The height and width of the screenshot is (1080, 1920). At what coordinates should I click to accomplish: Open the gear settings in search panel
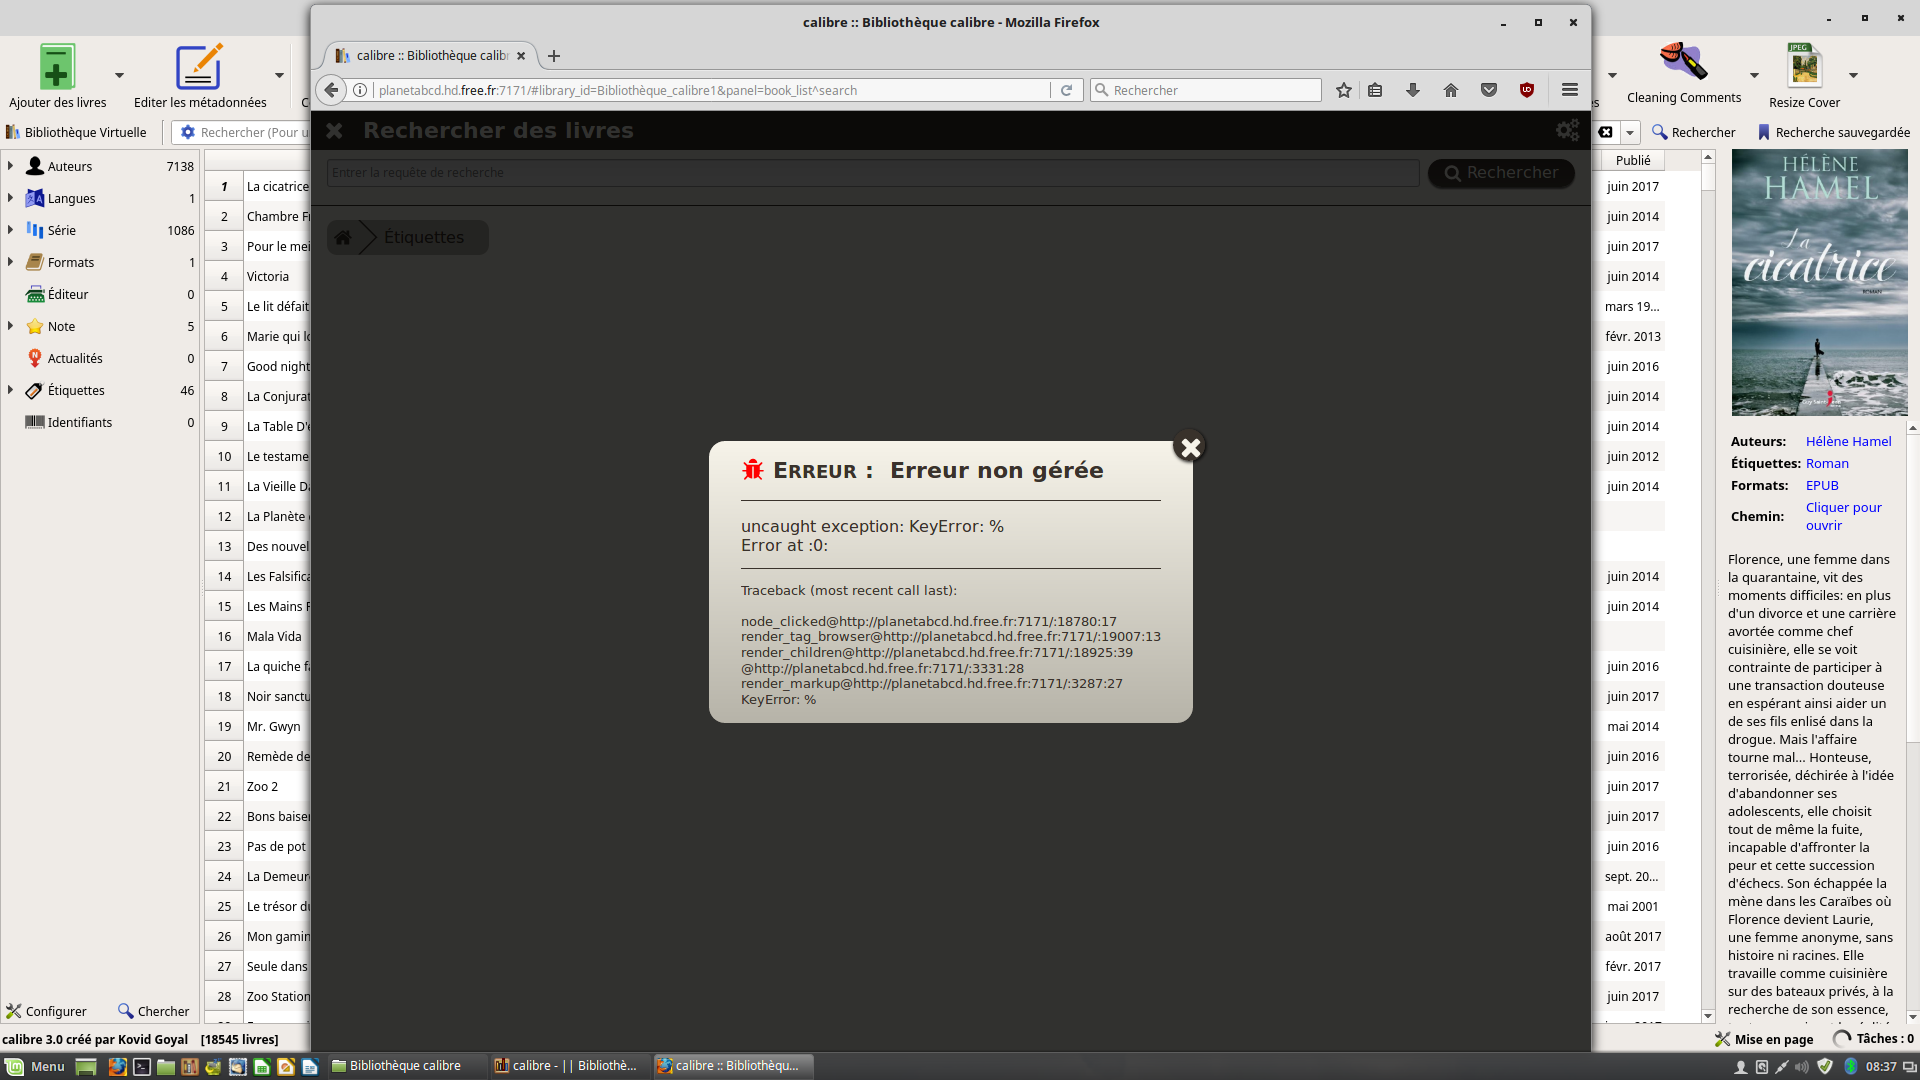(1566, 130)
